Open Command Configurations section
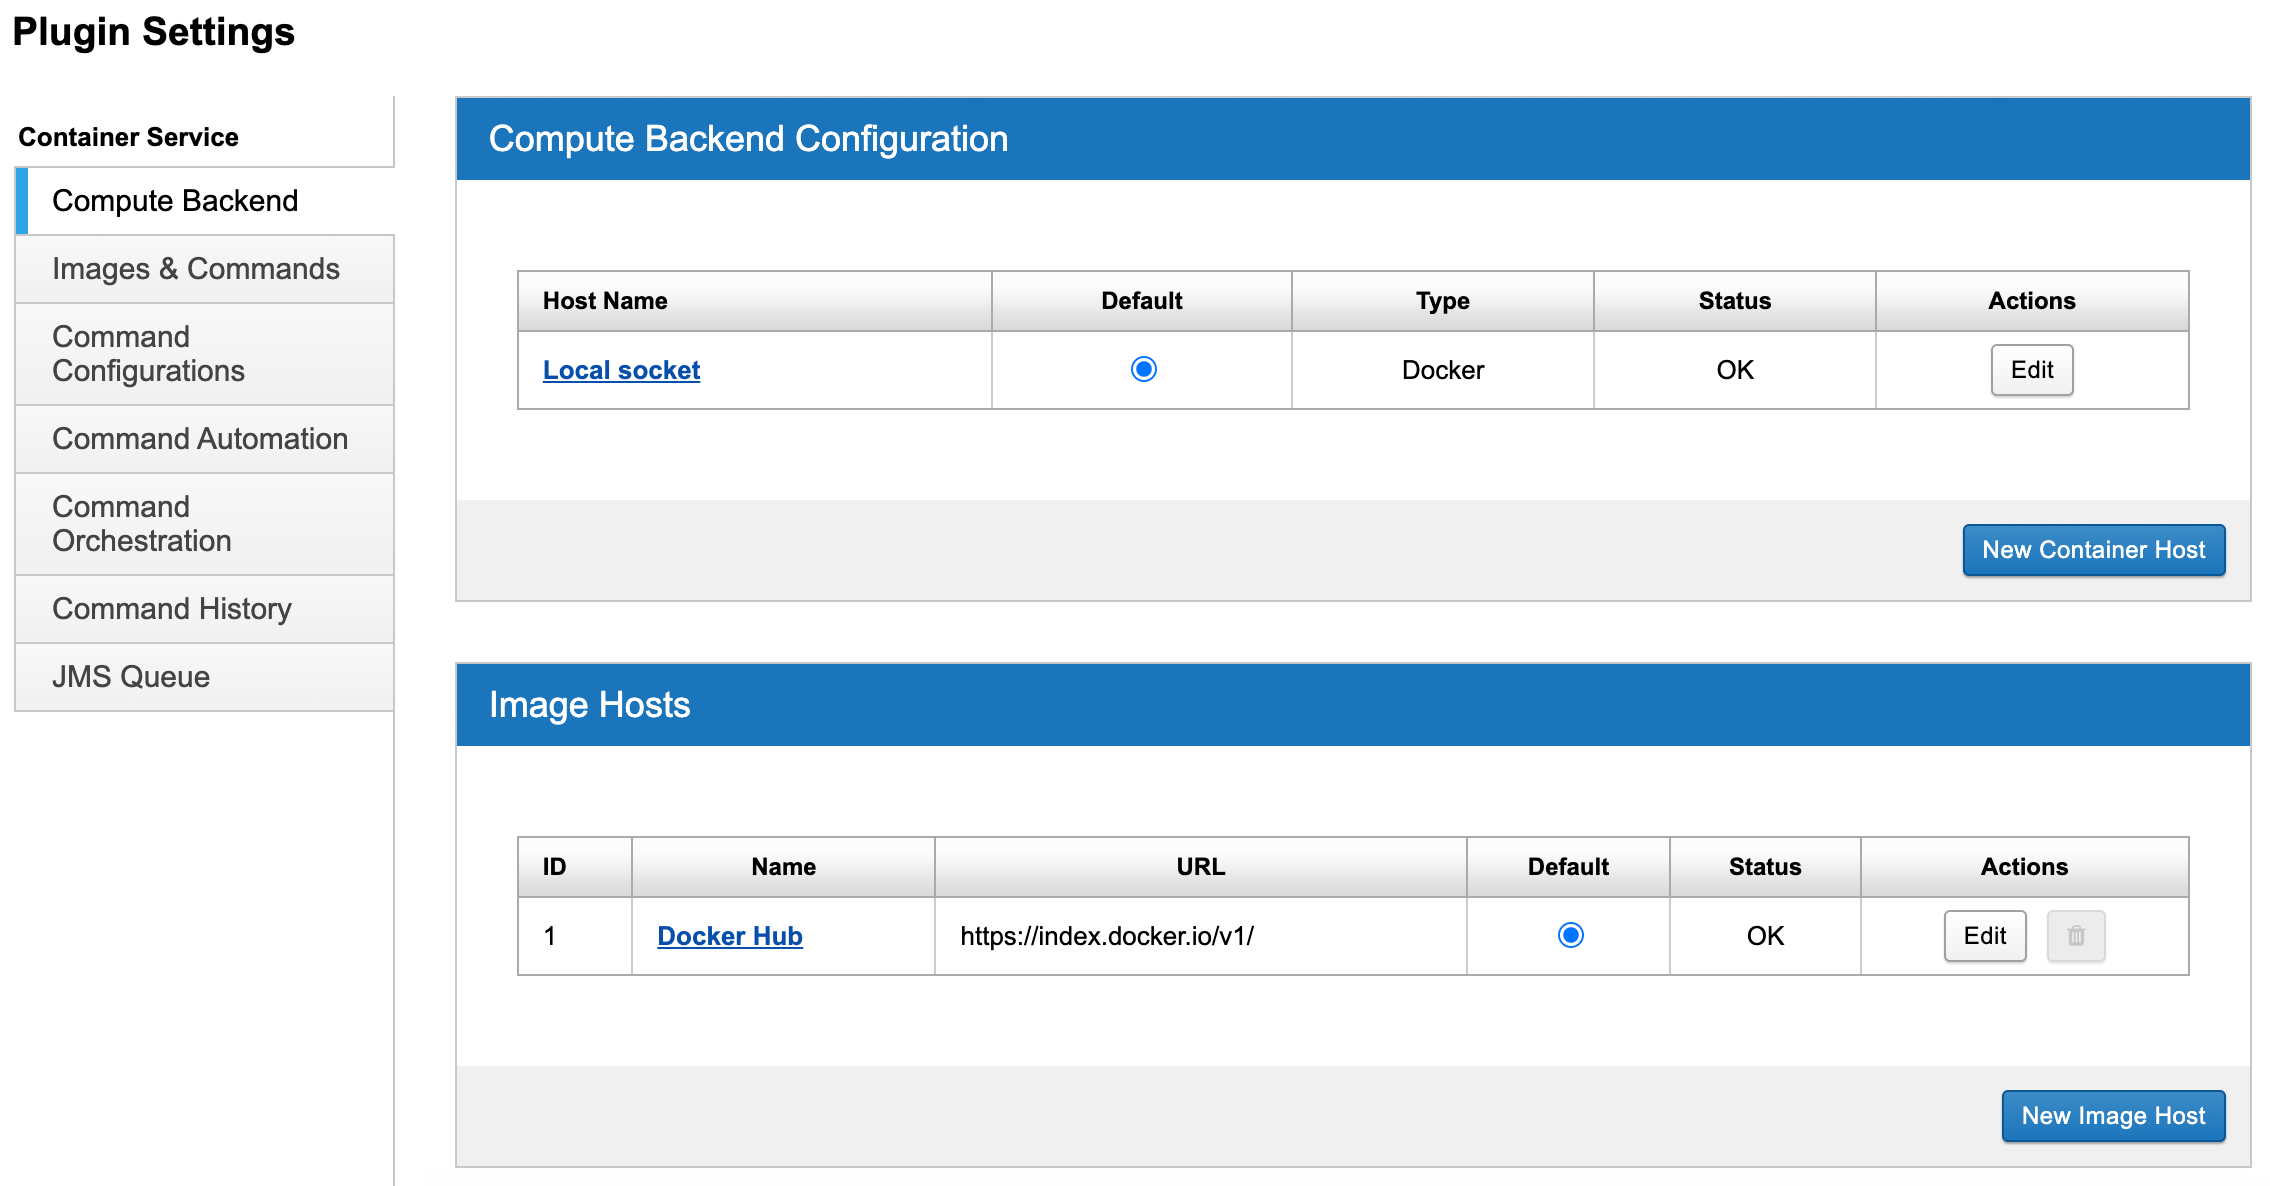The image size is (2270, 1186). [148, 354]
